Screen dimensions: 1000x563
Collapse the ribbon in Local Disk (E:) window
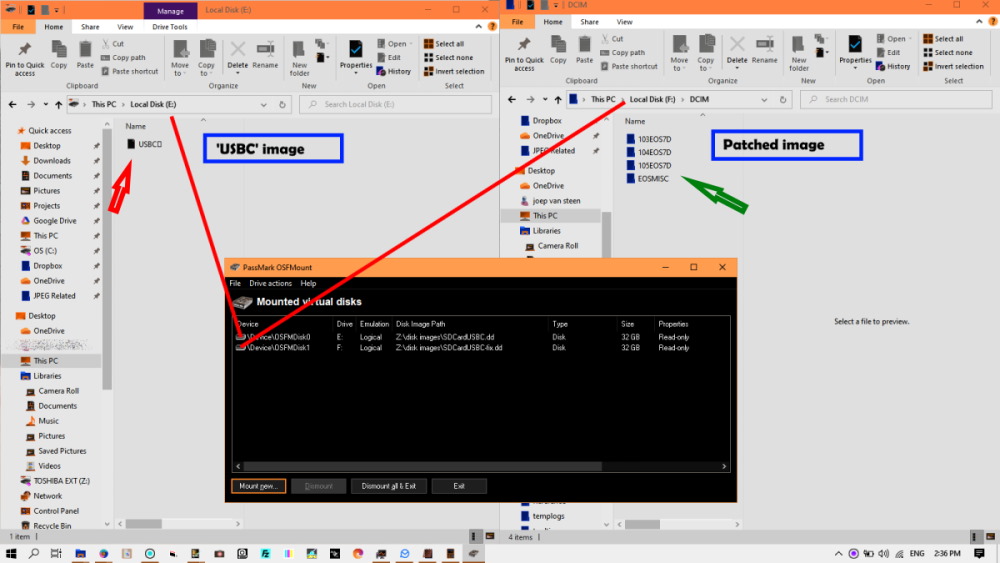point(478,27)
